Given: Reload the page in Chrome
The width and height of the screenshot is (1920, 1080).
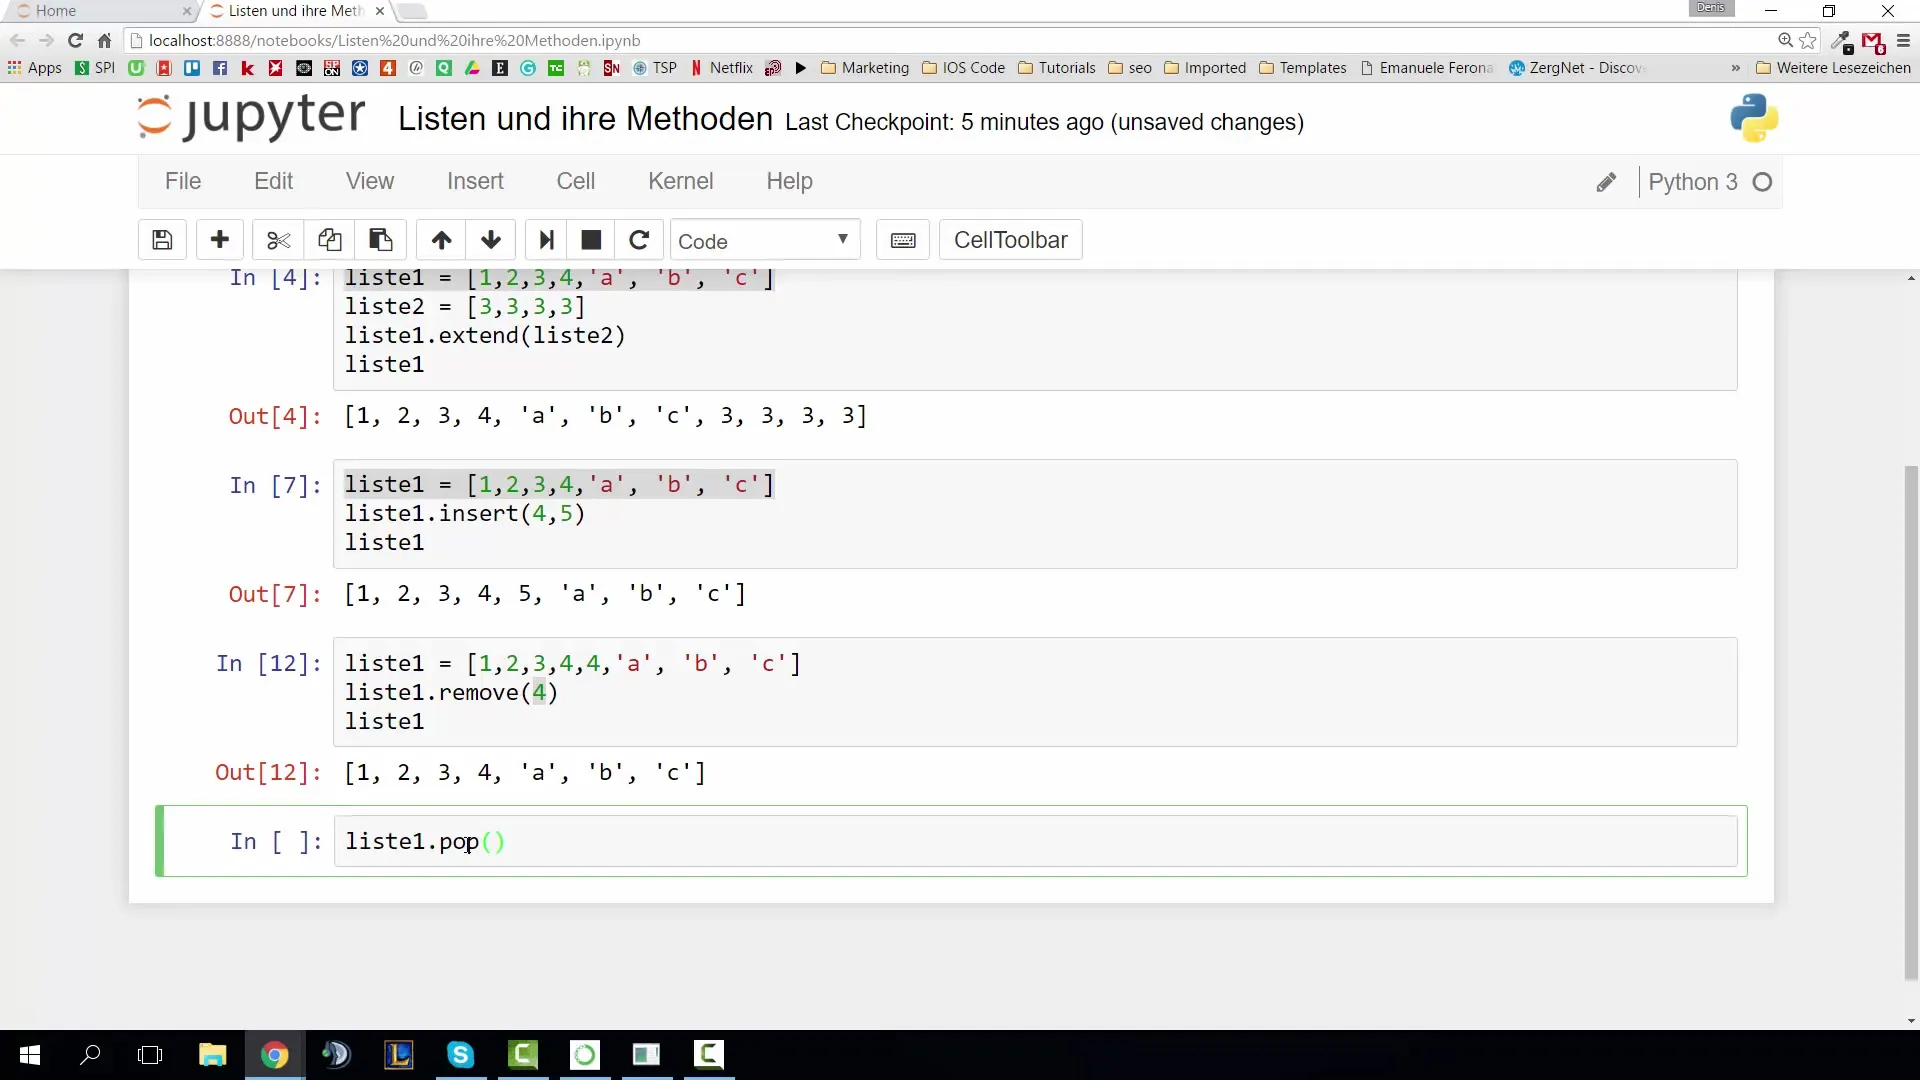Looking at the screenshot, I should coord(75,40).
